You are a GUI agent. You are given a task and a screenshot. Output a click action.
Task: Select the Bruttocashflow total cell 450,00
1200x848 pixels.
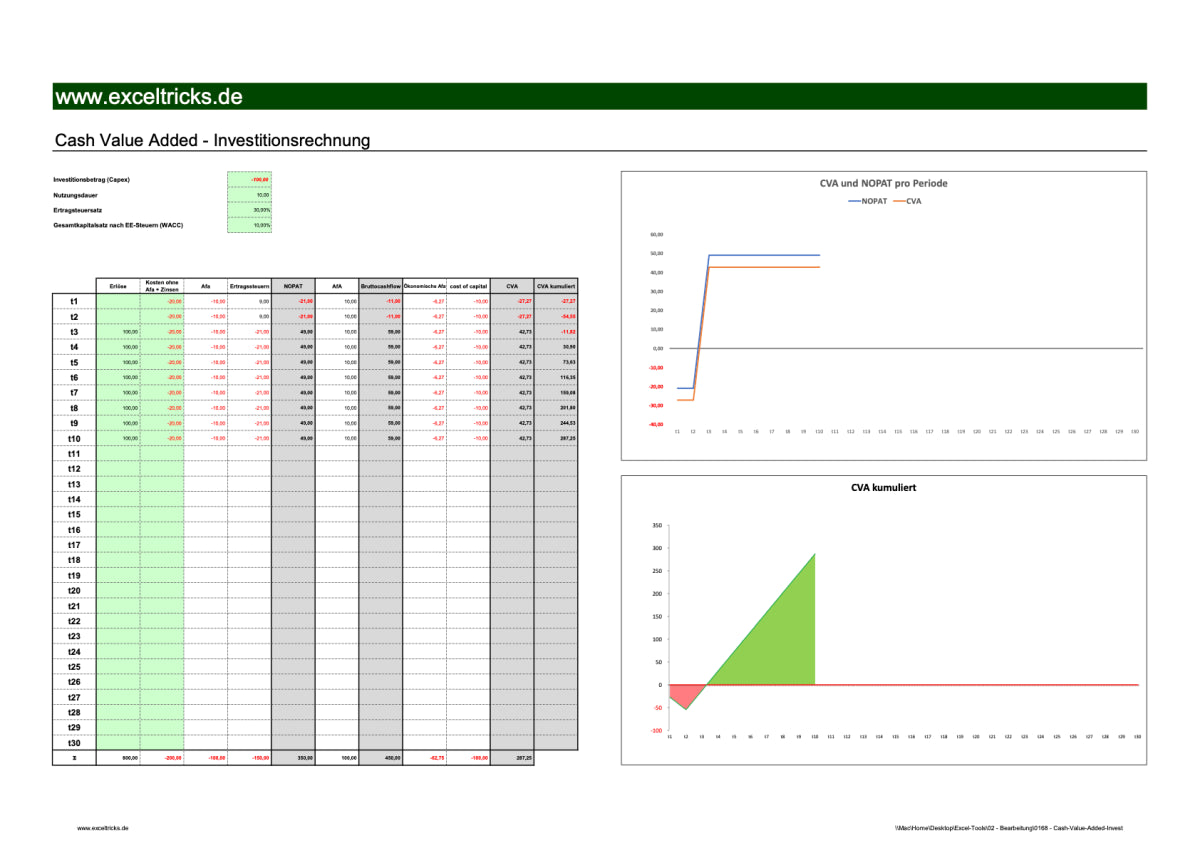pyautogui.click(x=381, y=759)
